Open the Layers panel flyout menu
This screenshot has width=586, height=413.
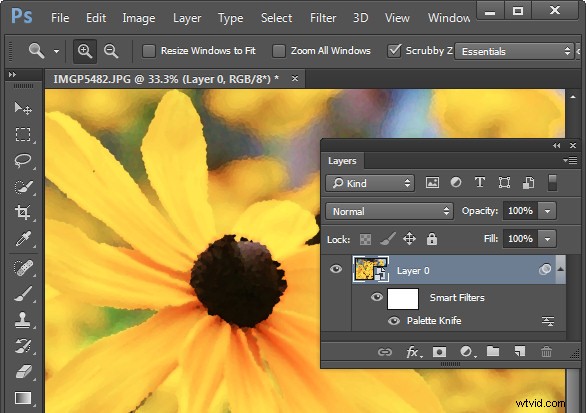pos(570,160)
